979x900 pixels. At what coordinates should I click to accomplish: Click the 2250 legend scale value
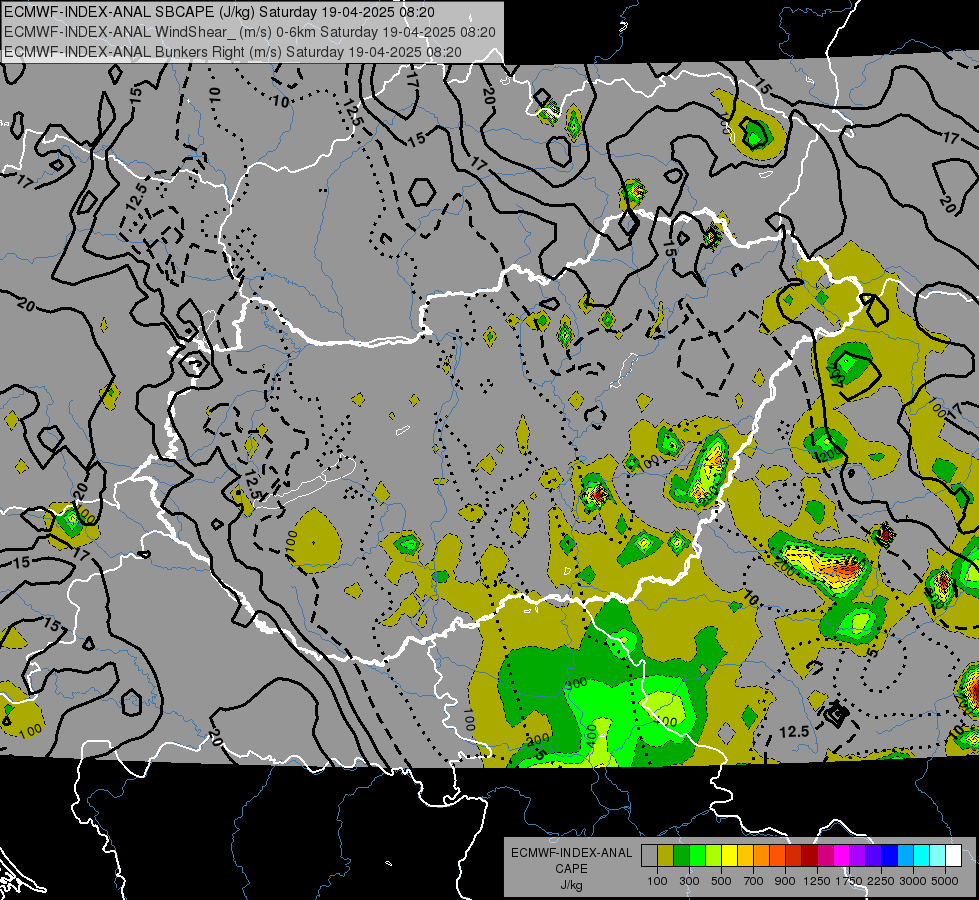(x=881, y=881)
